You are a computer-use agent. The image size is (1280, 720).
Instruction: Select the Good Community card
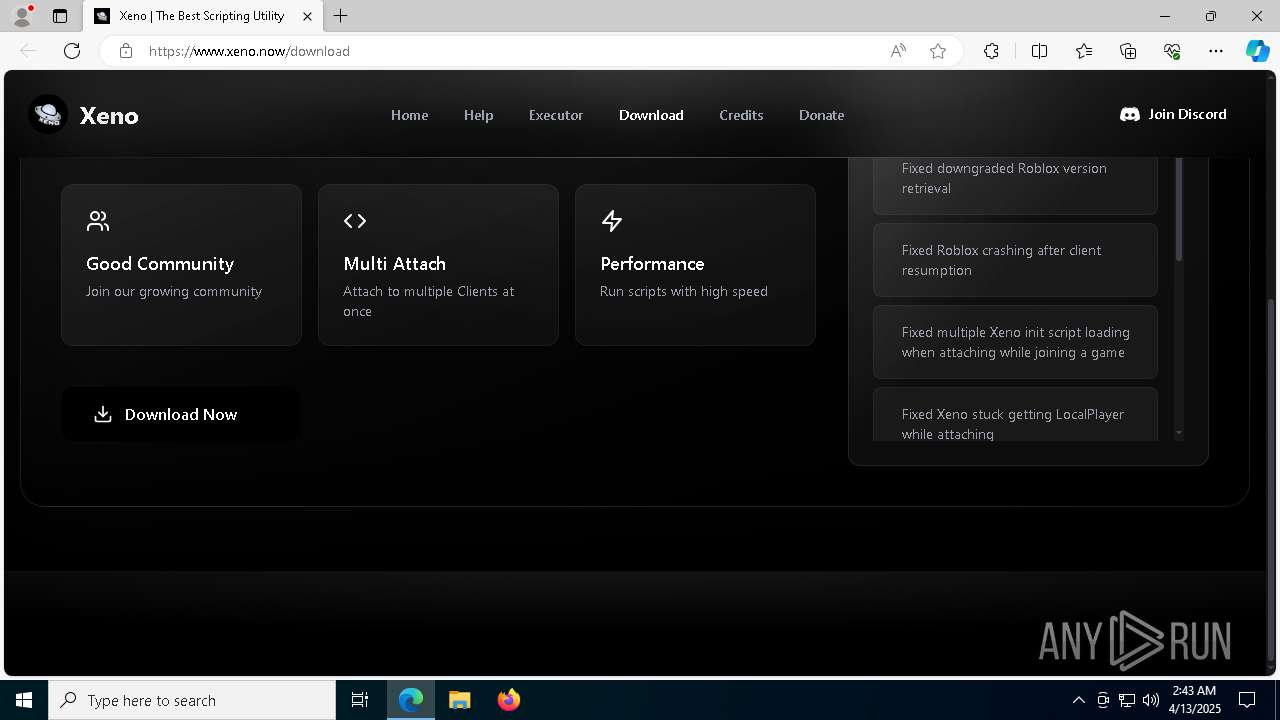[181, 265]
